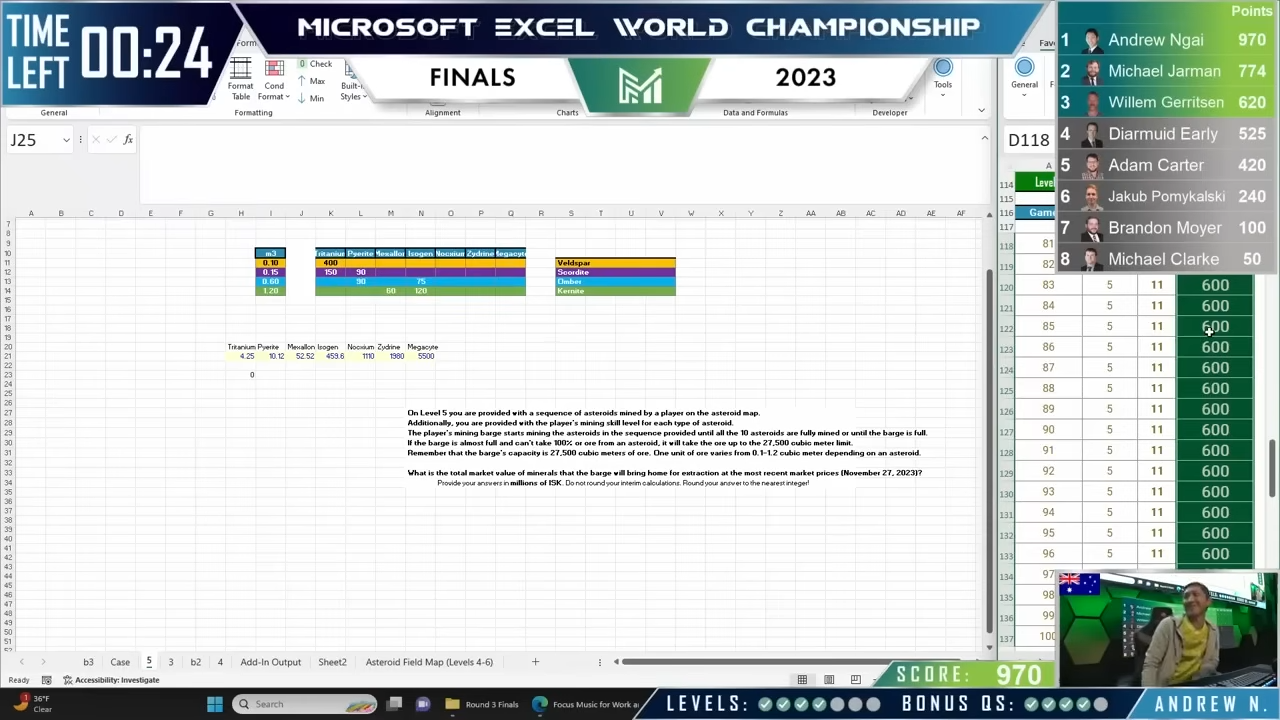The width and height of the screenshot is (1280, 720).
Task: Switch to sheet tab b2
Action: (195, 662)
